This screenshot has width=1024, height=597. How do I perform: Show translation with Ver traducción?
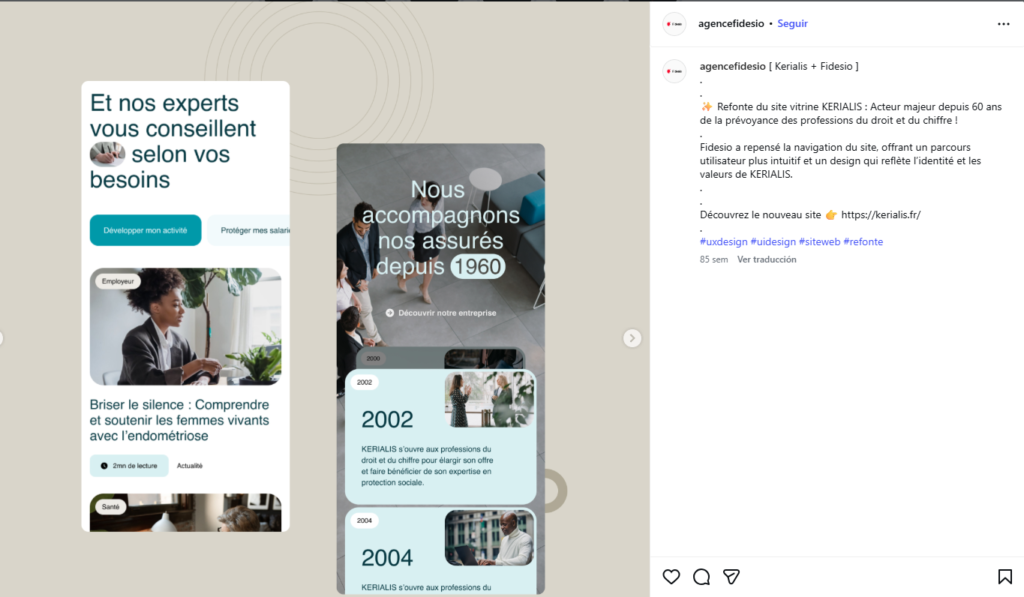click(767, 260)
